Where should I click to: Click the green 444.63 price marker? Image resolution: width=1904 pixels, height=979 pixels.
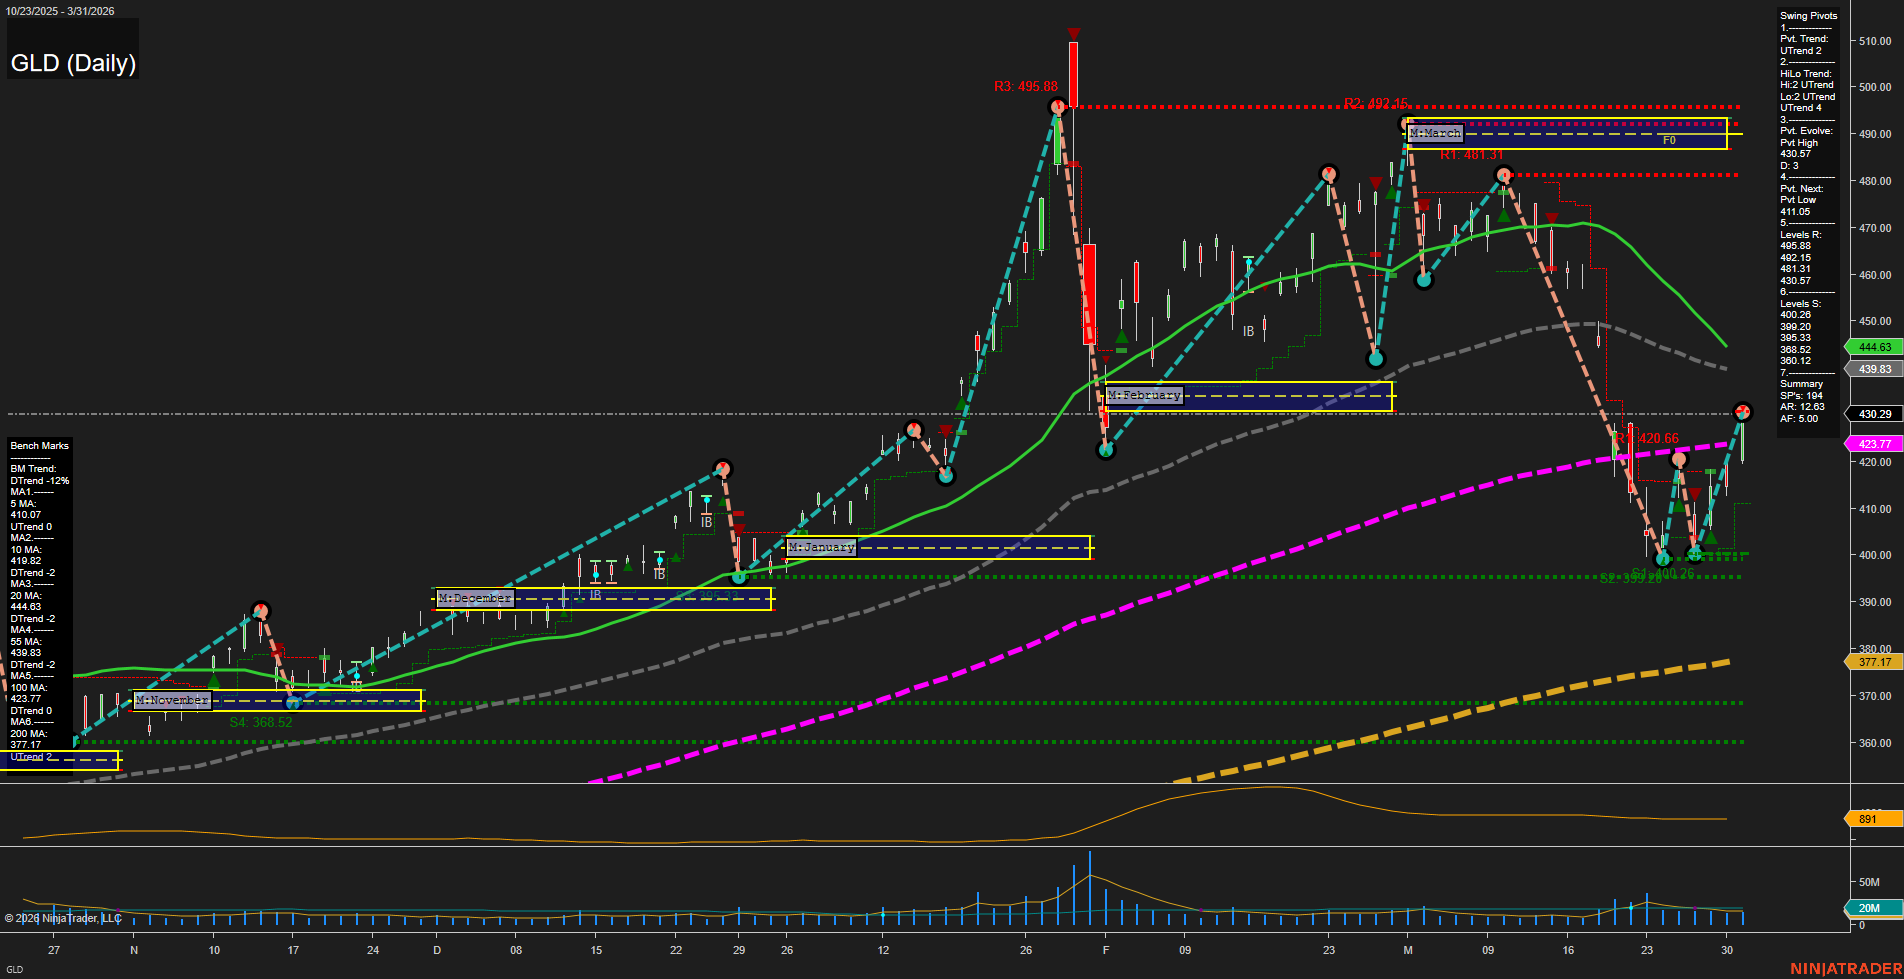point(1873,347)
